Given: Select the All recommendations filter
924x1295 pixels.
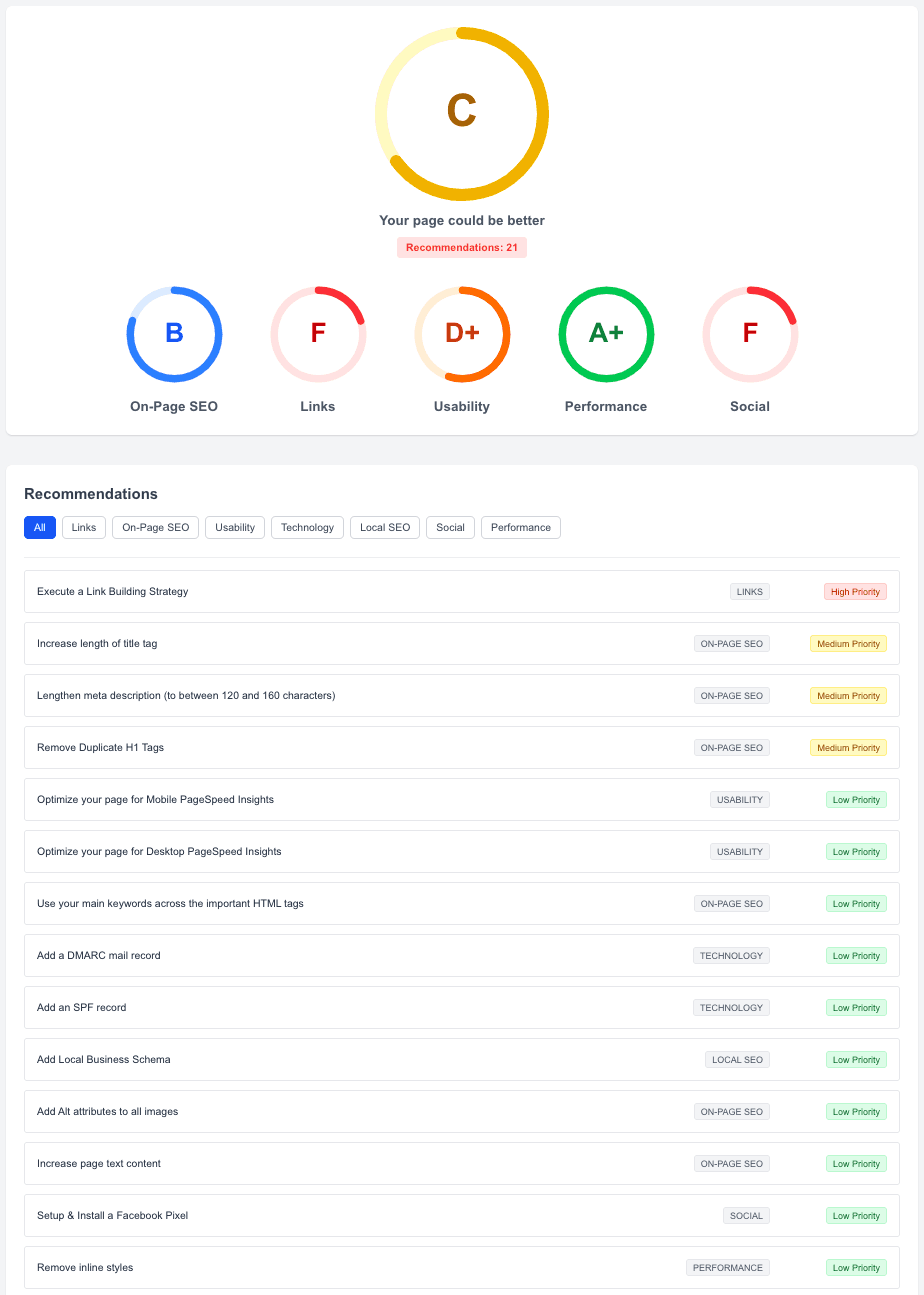Looking at the screenshot, I should [39, 527].
